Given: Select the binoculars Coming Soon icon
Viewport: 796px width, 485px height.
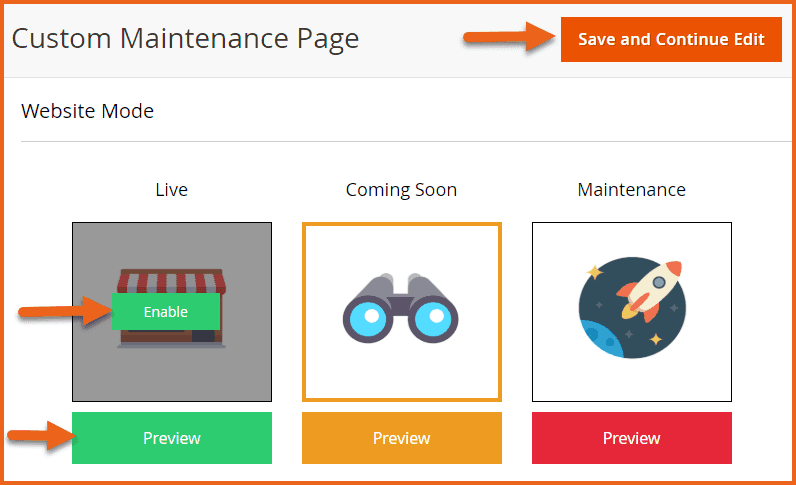Looking at the screenshot, I should (x=402, y=311).
